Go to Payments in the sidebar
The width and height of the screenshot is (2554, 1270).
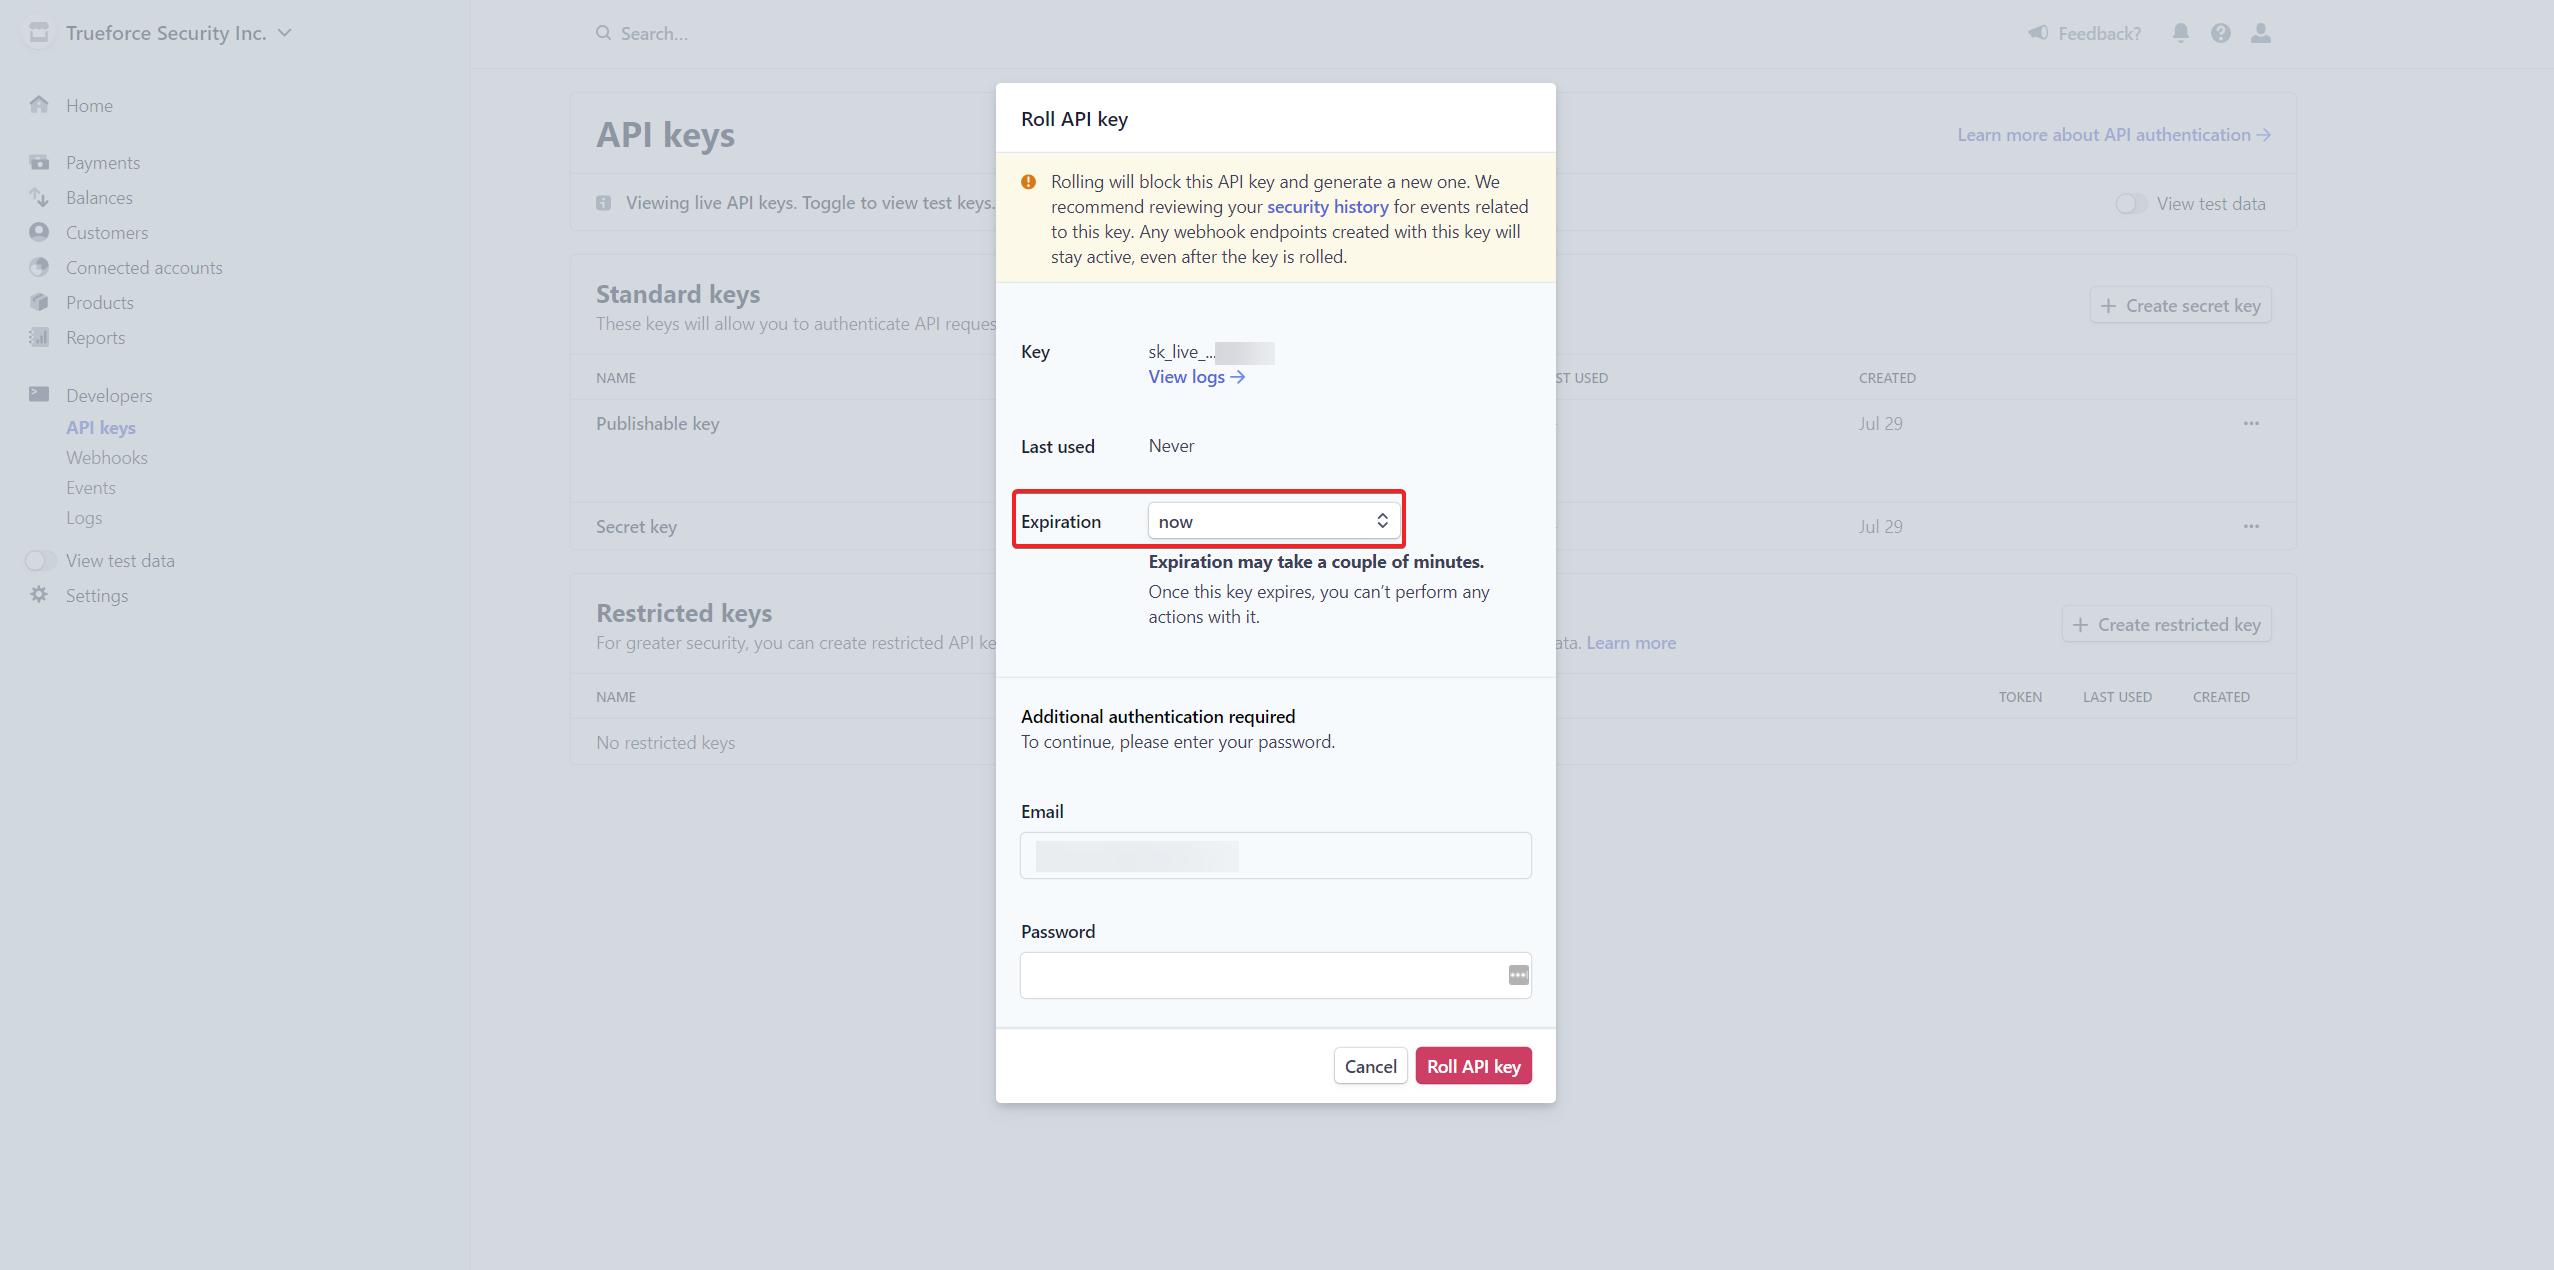[x=103, y=163]
